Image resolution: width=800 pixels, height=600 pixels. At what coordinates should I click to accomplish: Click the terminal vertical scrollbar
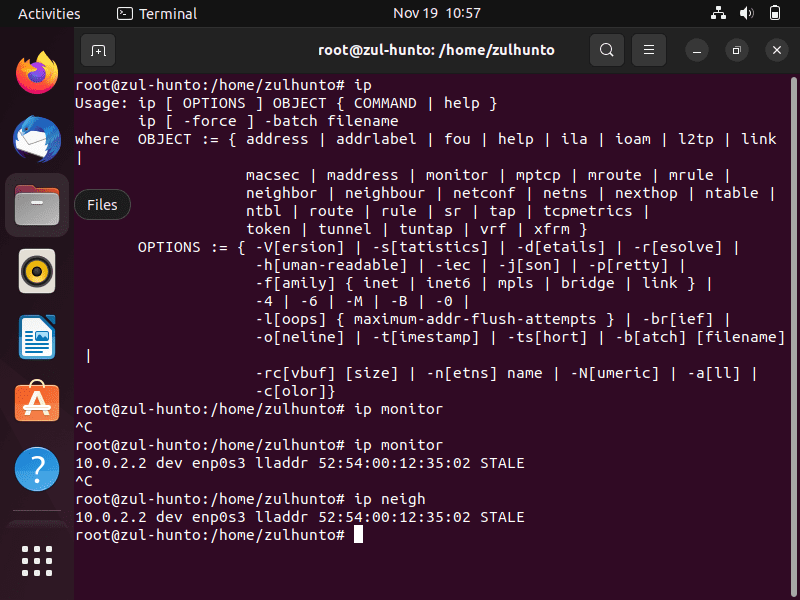[x=793, y=337]
